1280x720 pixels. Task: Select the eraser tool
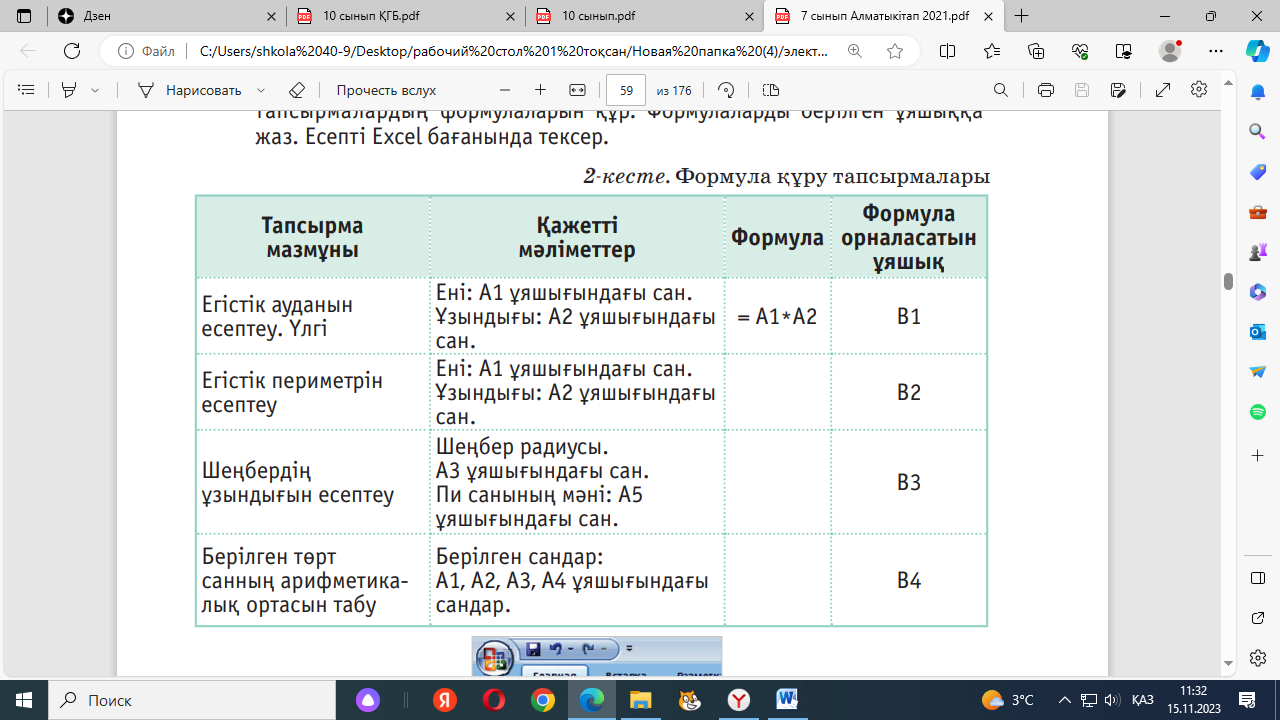tap(296, 90)
